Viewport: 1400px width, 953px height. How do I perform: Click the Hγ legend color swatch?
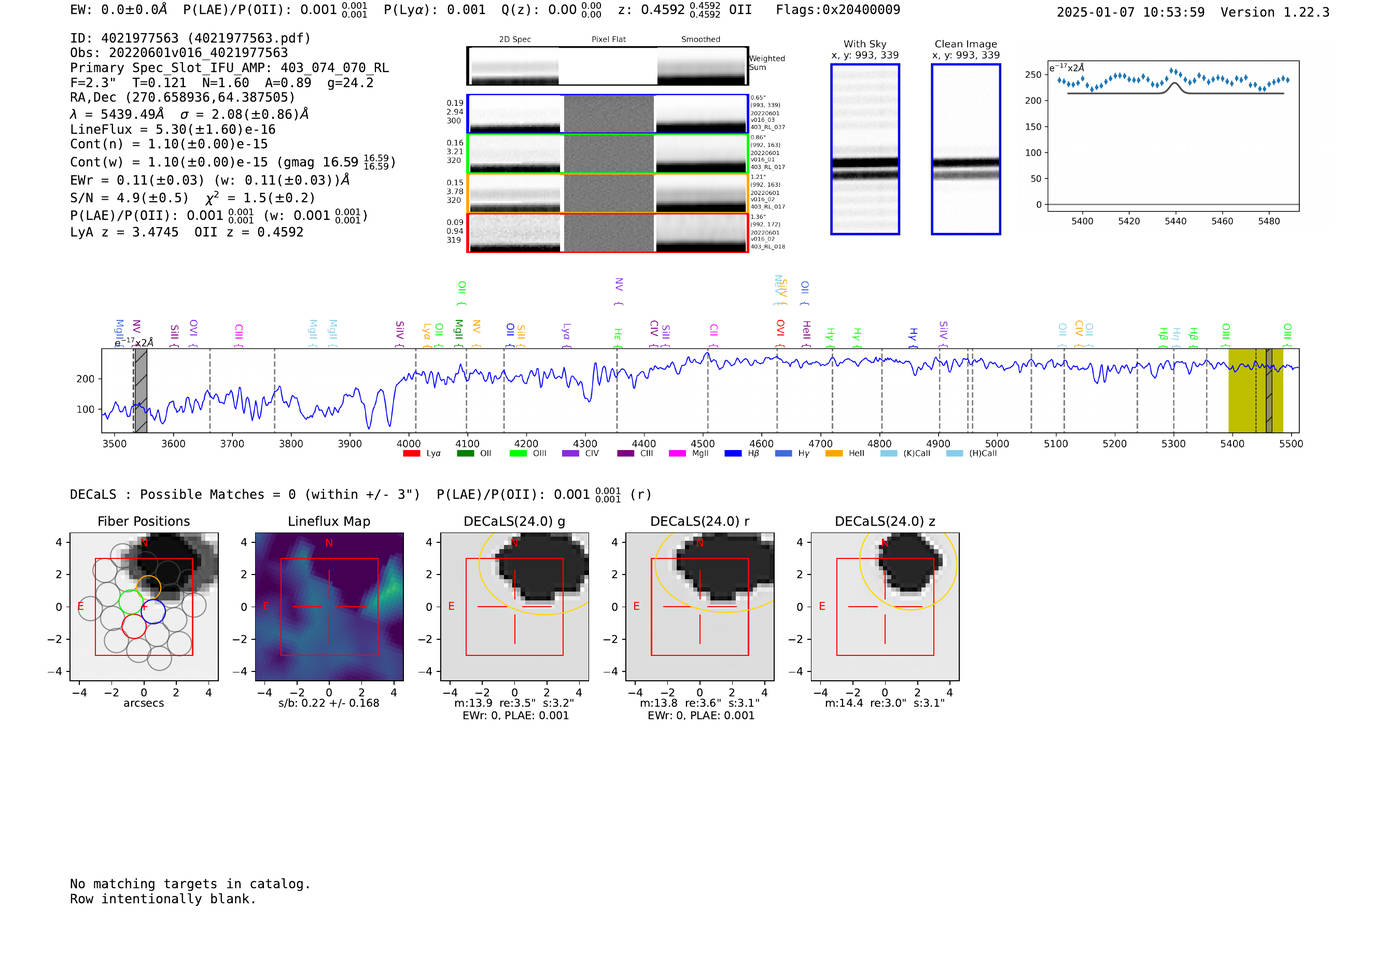(783, 454)
